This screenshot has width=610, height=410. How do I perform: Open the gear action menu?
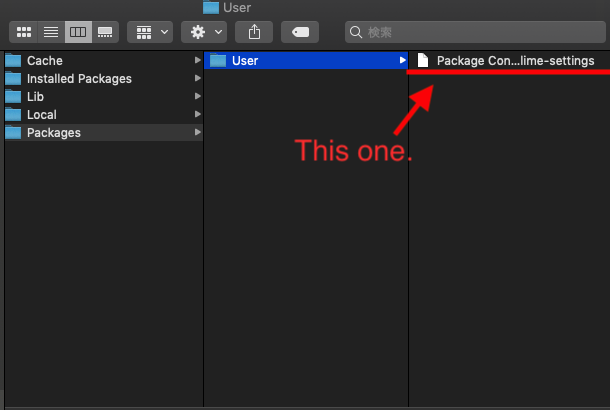(x=204, y=32)
